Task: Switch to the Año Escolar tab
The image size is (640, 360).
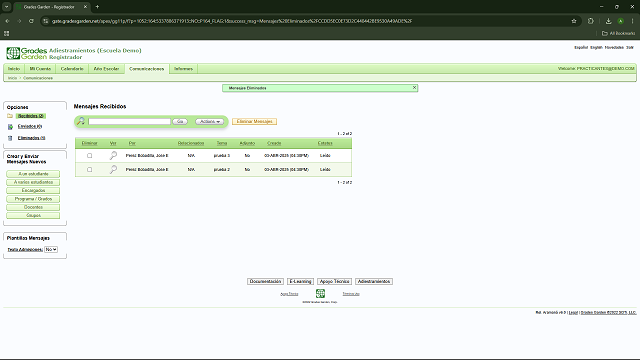Action: click(x=106, y=69)
